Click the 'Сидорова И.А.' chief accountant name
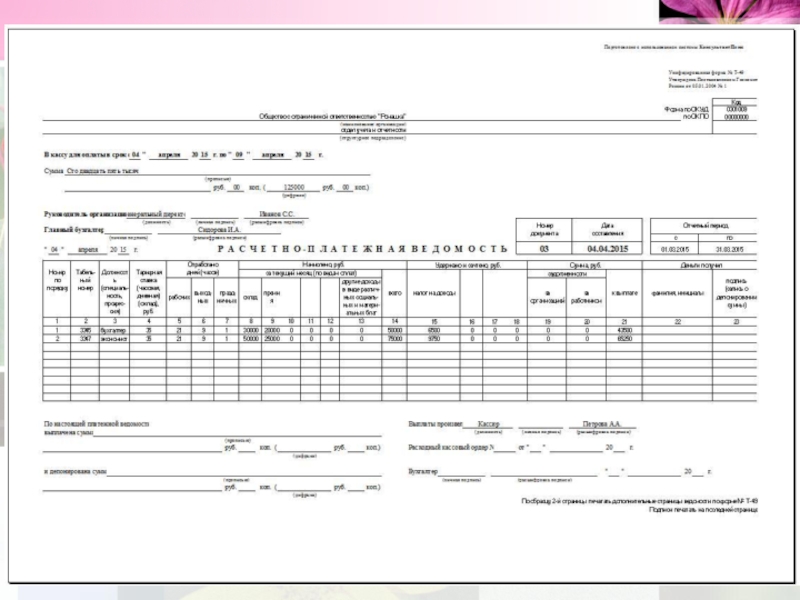Image resolution: width=800 pixels, height=600 pixels. point(219,229)
